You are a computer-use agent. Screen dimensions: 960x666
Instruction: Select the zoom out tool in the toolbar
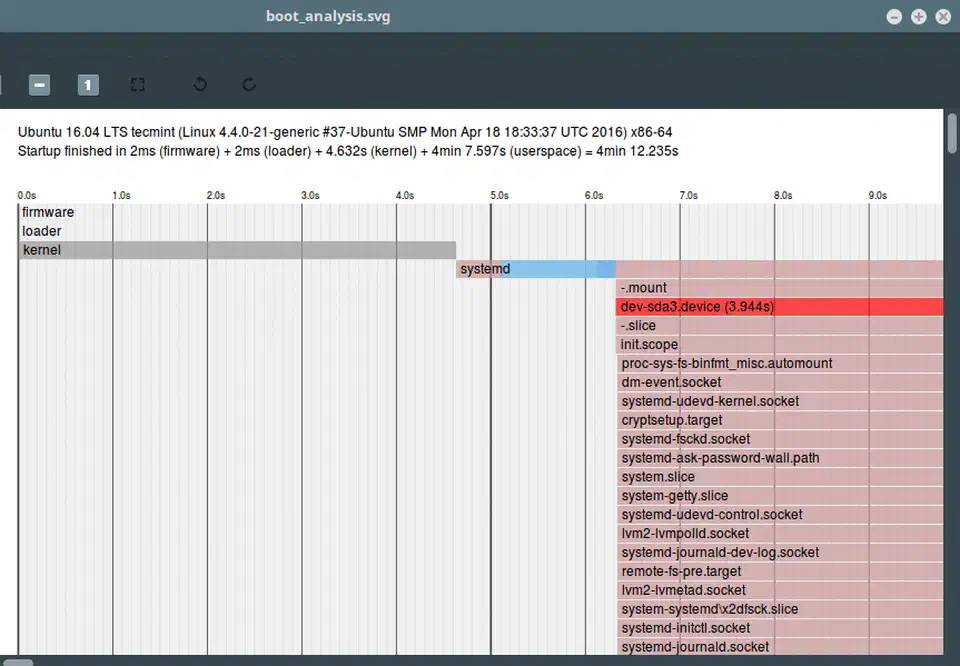[38, 84]
